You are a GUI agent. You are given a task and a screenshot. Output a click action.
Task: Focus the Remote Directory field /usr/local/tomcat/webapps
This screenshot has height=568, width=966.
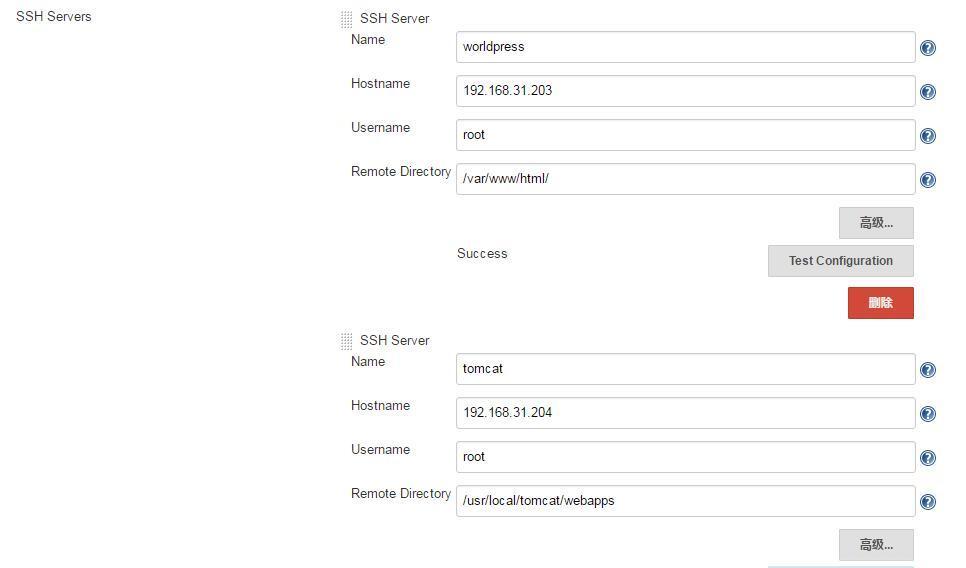685,501
